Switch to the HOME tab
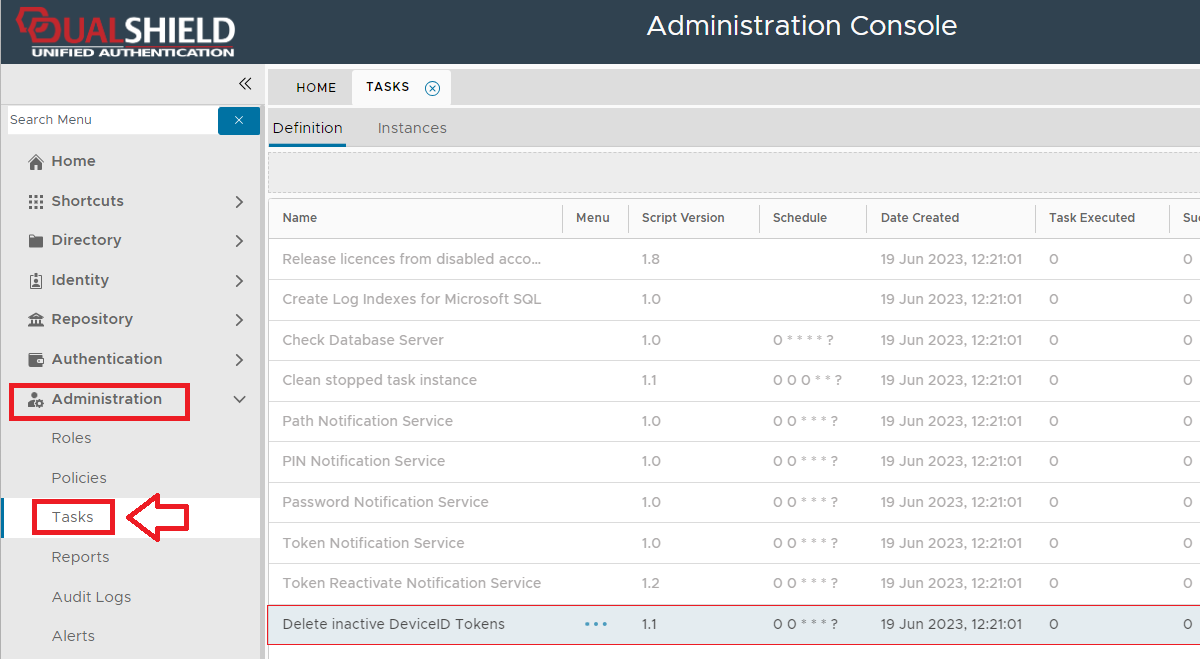This screenshot has width=1200, height=659. point(316,88)
